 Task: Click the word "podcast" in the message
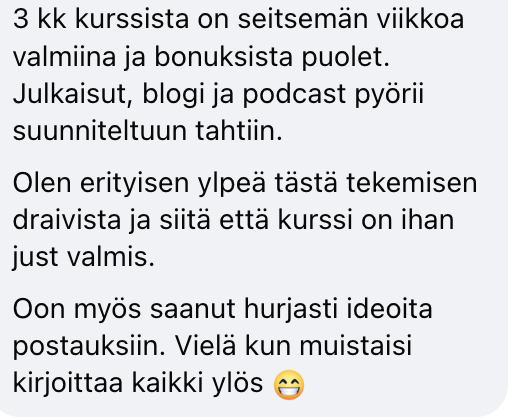pyautogui.click(x=294, y=95)
